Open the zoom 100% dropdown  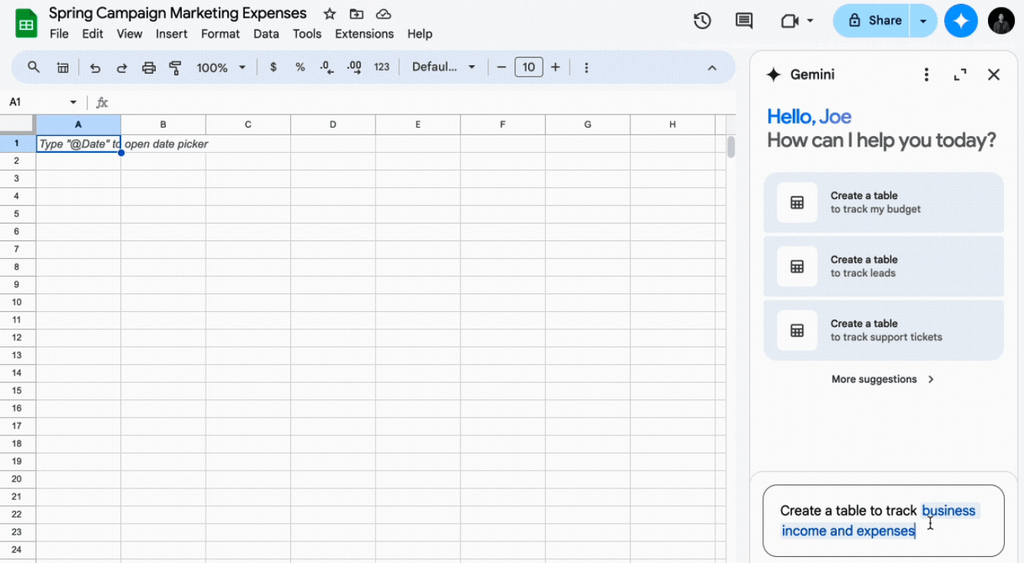pyautogui.click(x=221, y=67)
